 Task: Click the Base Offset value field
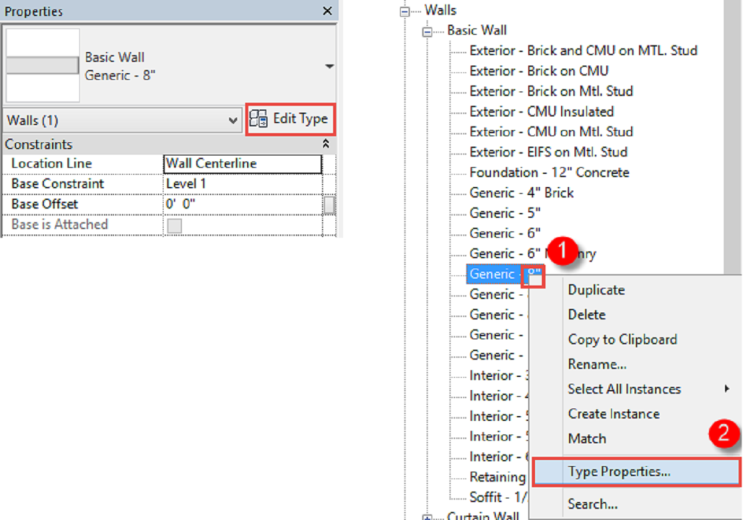point(243,204)
